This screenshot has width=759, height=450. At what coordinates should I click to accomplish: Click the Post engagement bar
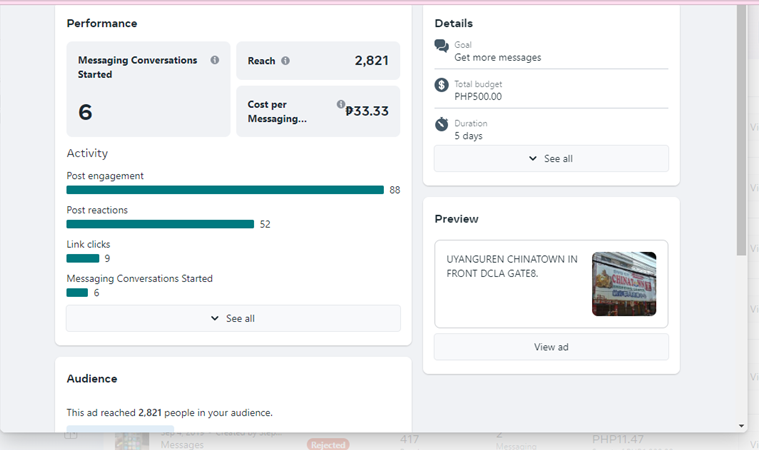[225, 190]
